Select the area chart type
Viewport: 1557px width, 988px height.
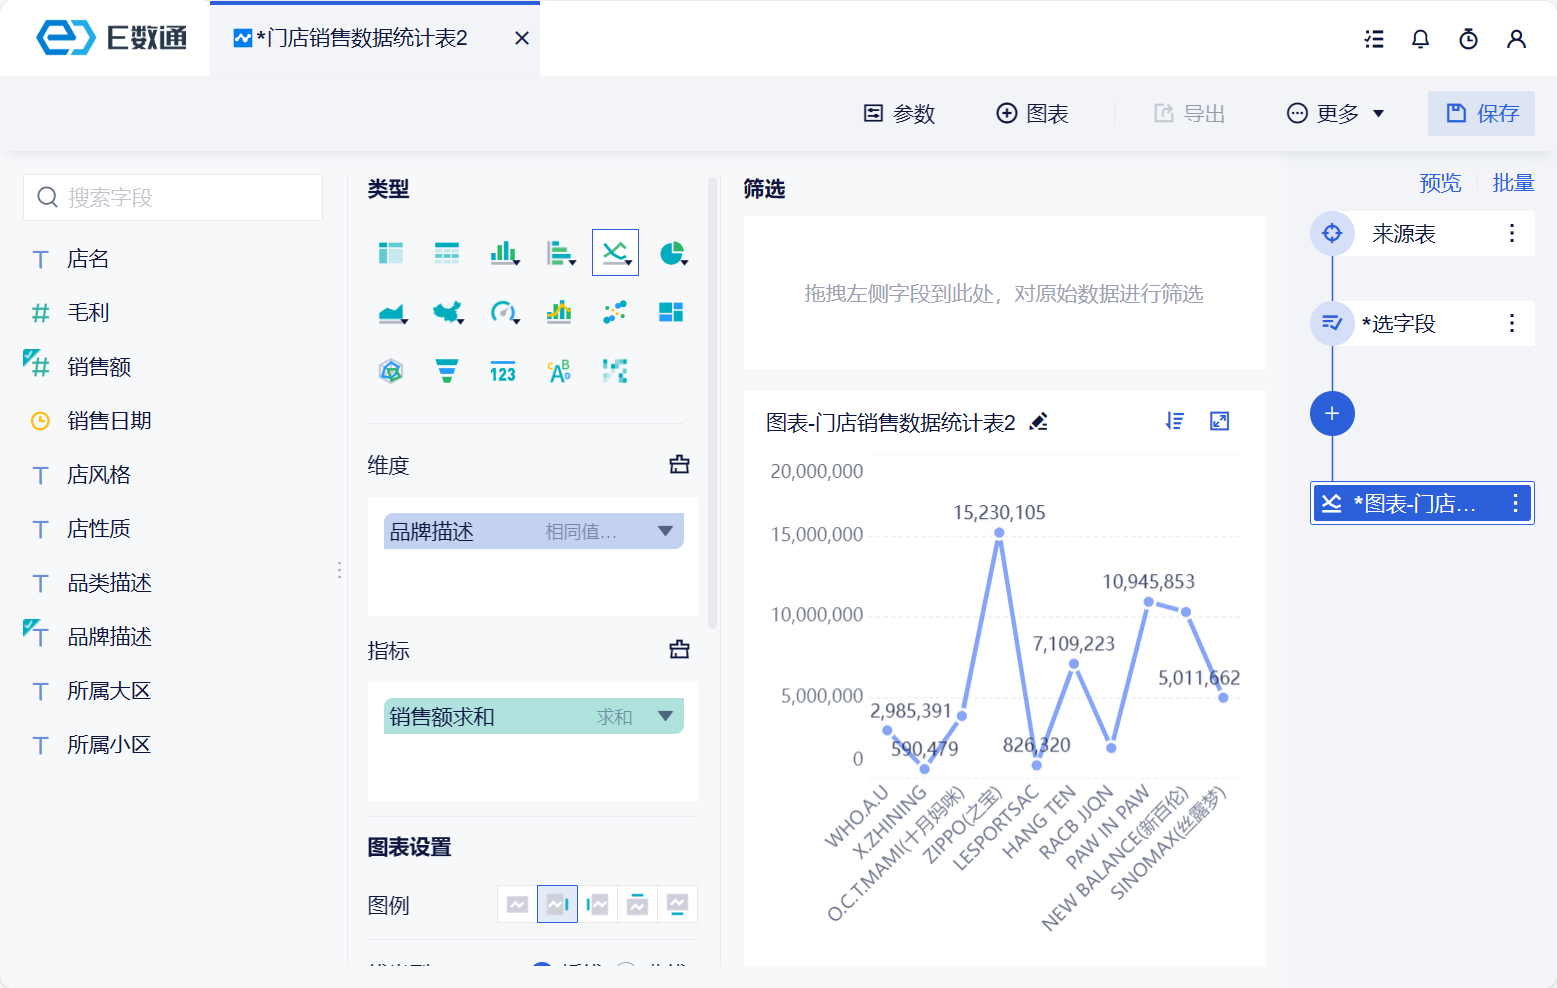pyautogui.click(x=392, y=313)
